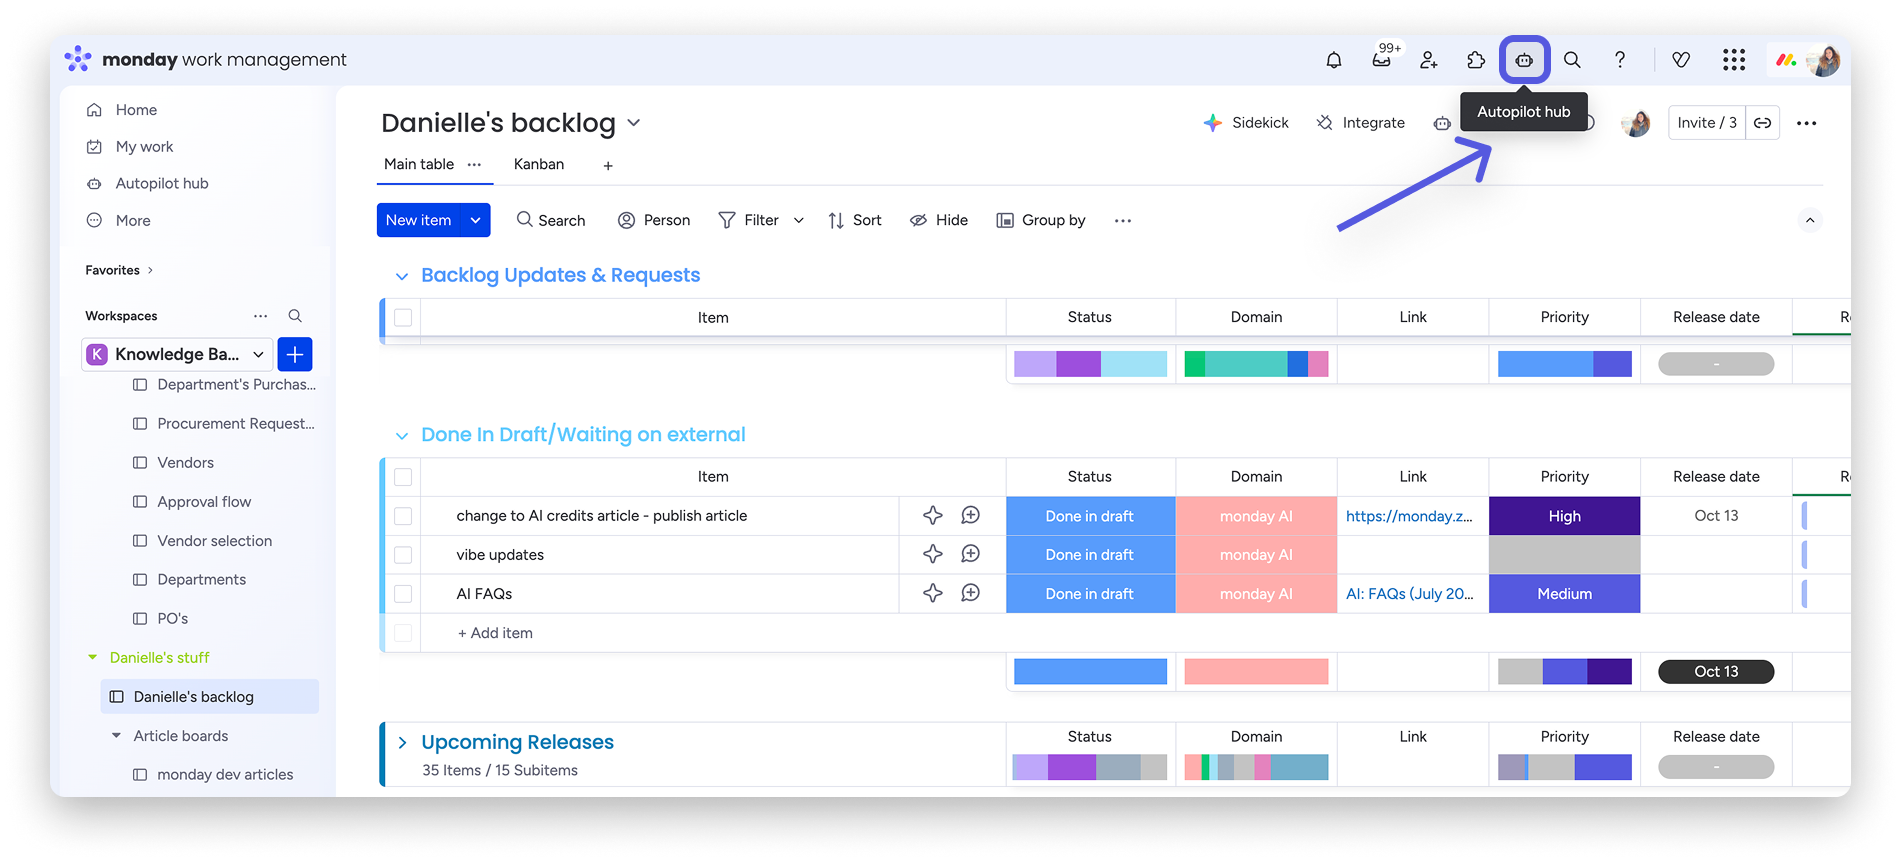Open Workspaces options dots
This screenshot has height=862, width=1901.
(x=261, y=316)
